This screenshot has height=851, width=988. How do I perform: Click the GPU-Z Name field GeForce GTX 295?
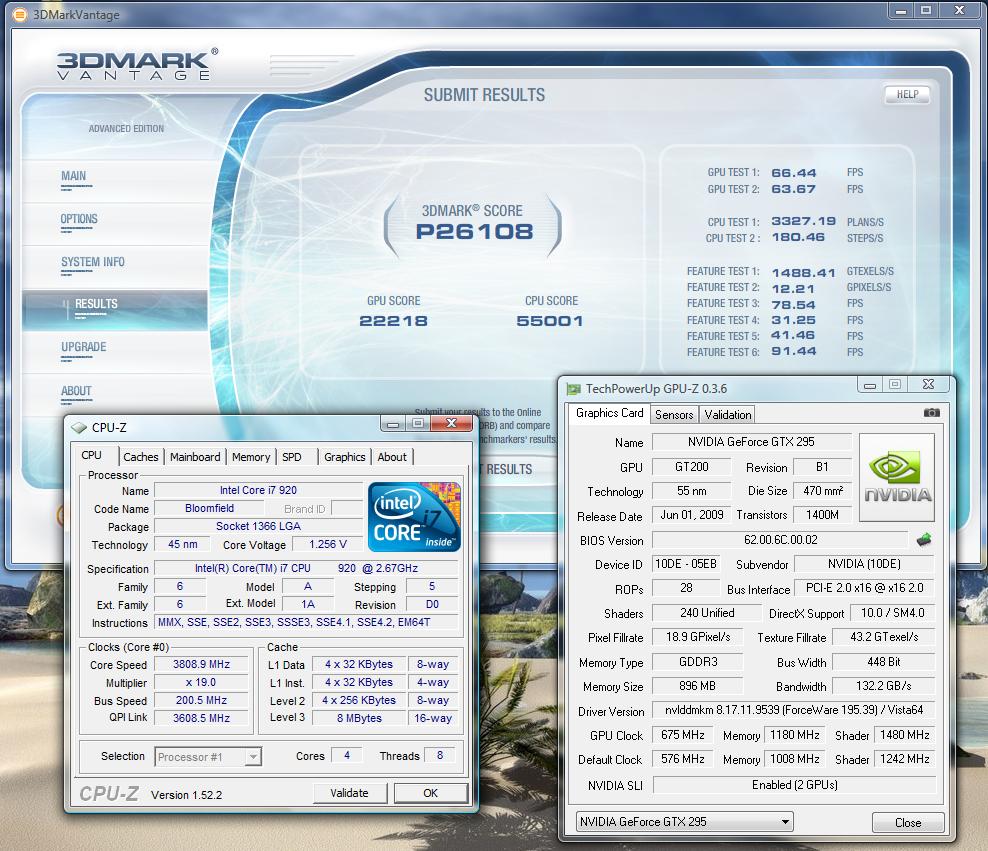point(751,442)
